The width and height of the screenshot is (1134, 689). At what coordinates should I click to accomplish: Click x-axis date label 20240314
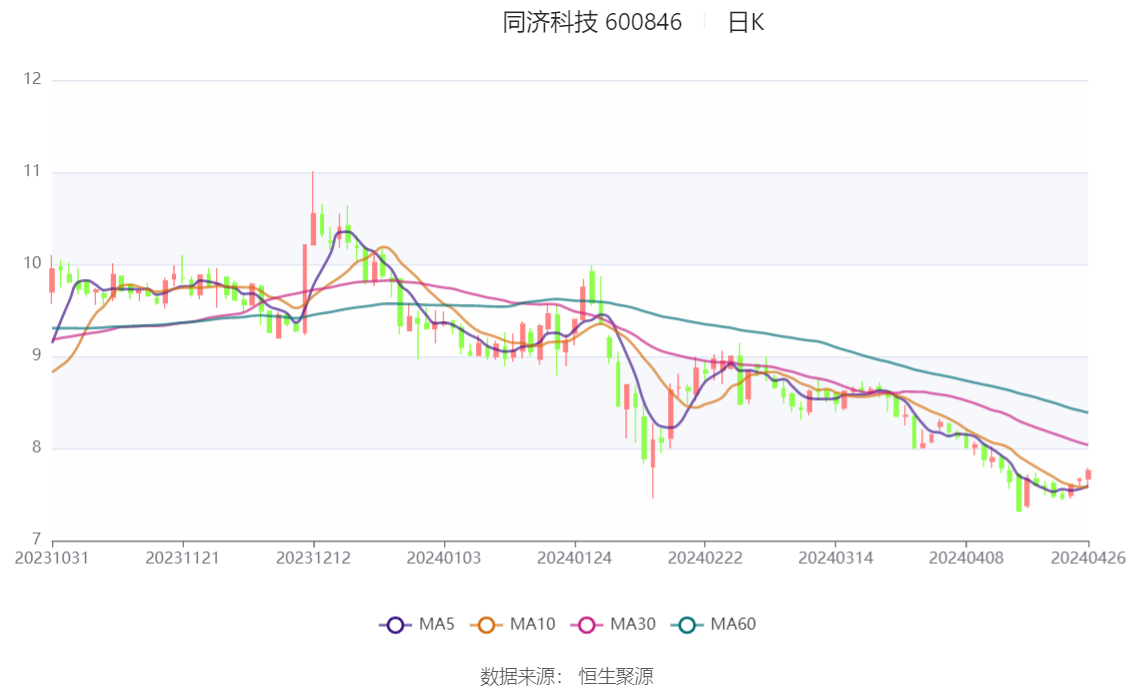[x=835, y=558]
